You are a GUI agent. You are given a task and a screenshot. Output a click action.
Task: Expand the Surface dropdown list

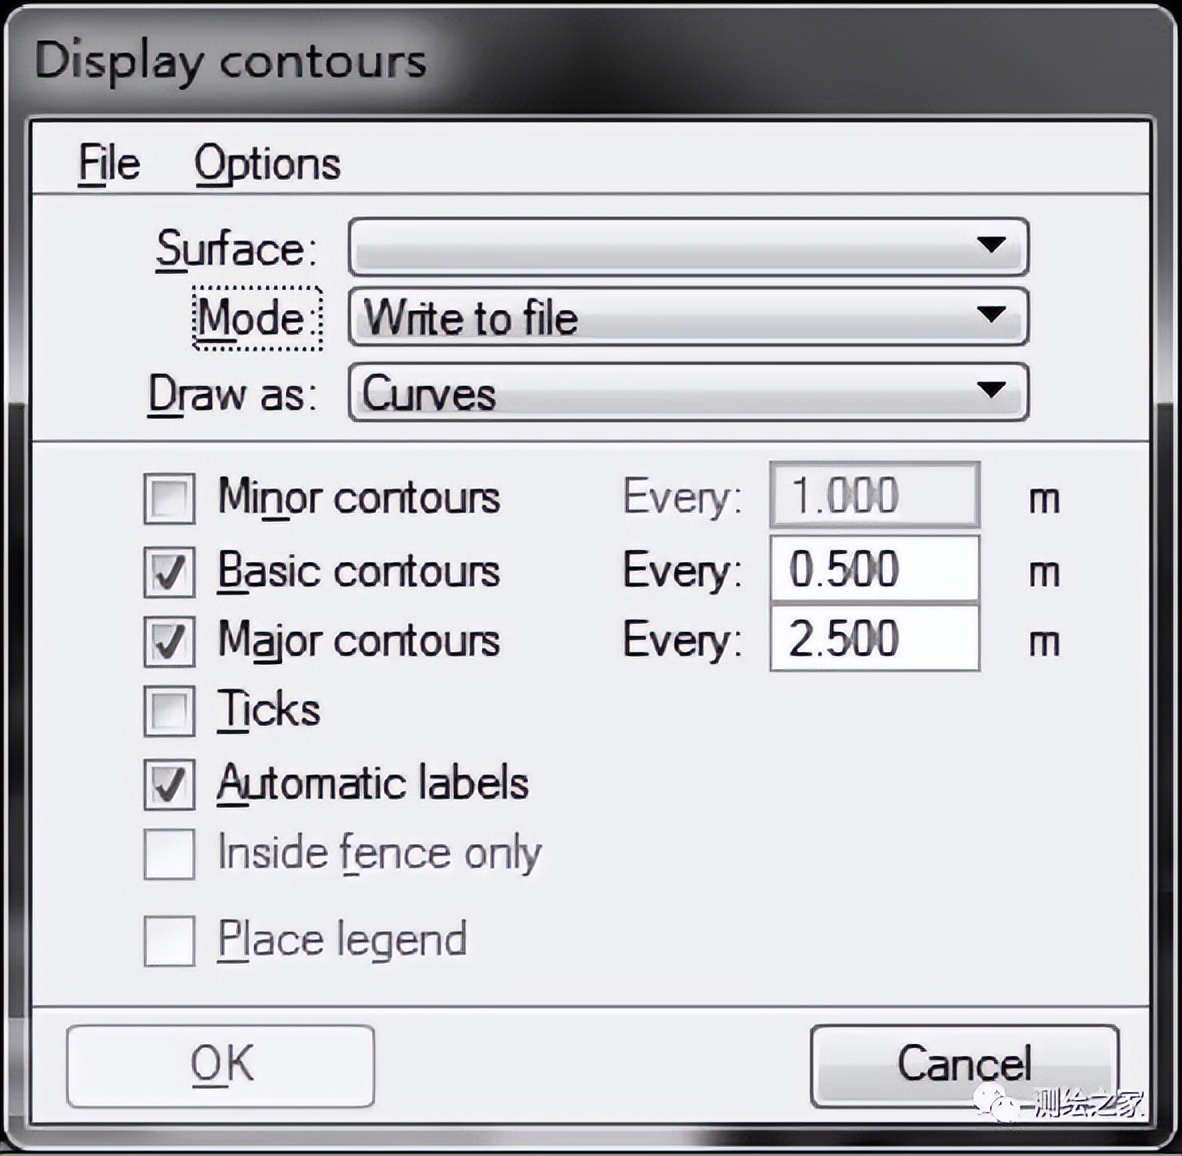688,246
